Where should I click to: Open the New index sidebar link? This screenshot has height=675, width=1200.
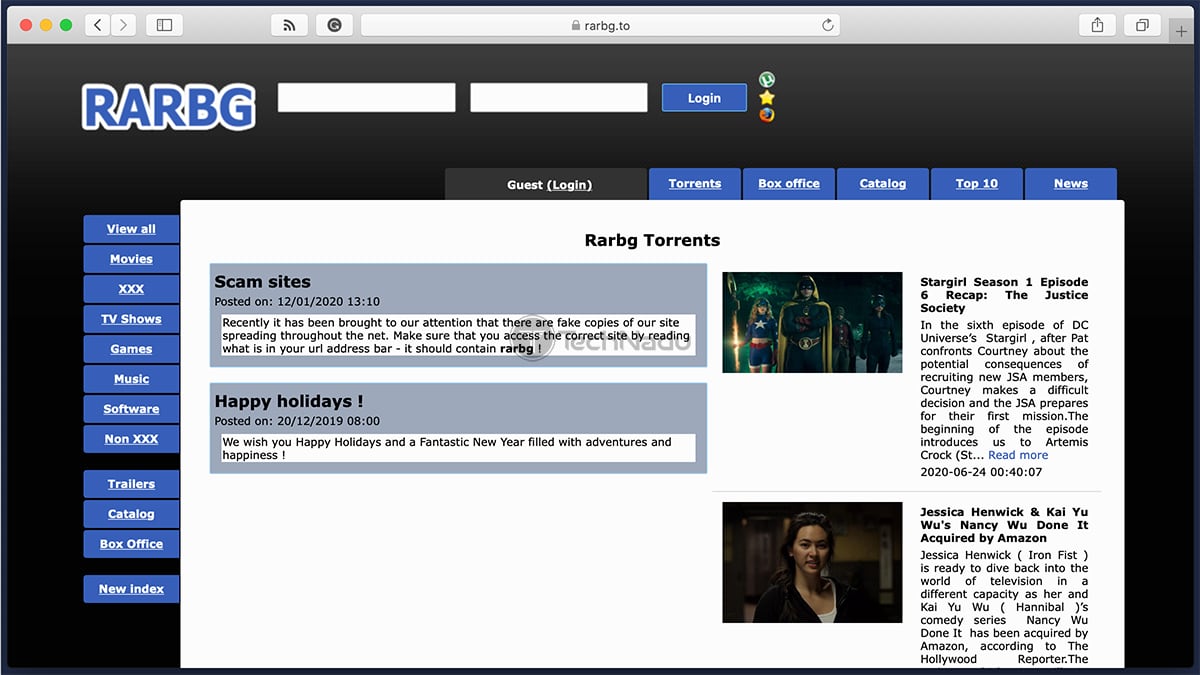pyautogui.click(x=131, y=589)
